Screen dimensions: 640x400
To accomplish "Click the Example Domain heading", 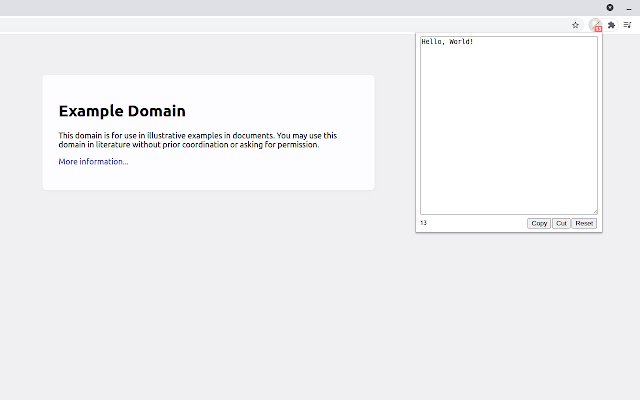I will [122, 111].
